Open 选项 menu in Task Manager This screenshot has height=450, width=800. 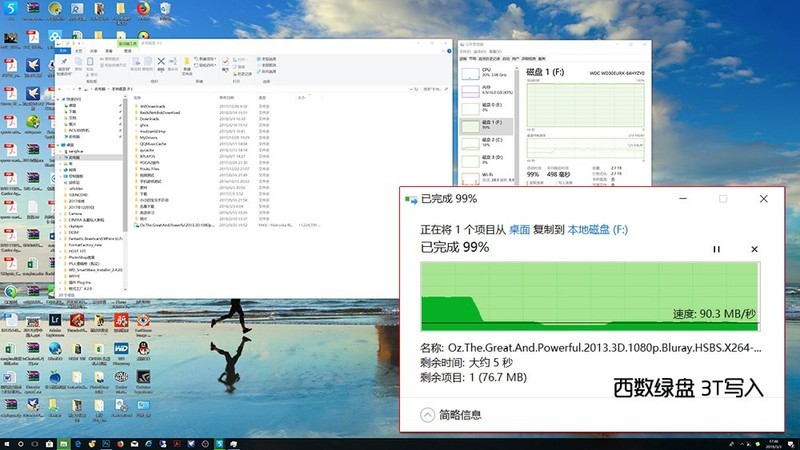(480, 52)
